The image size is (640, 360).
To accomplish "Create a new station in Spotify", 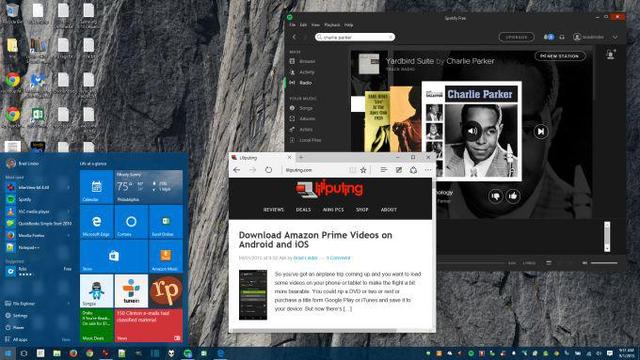I will tap(560, 56).
